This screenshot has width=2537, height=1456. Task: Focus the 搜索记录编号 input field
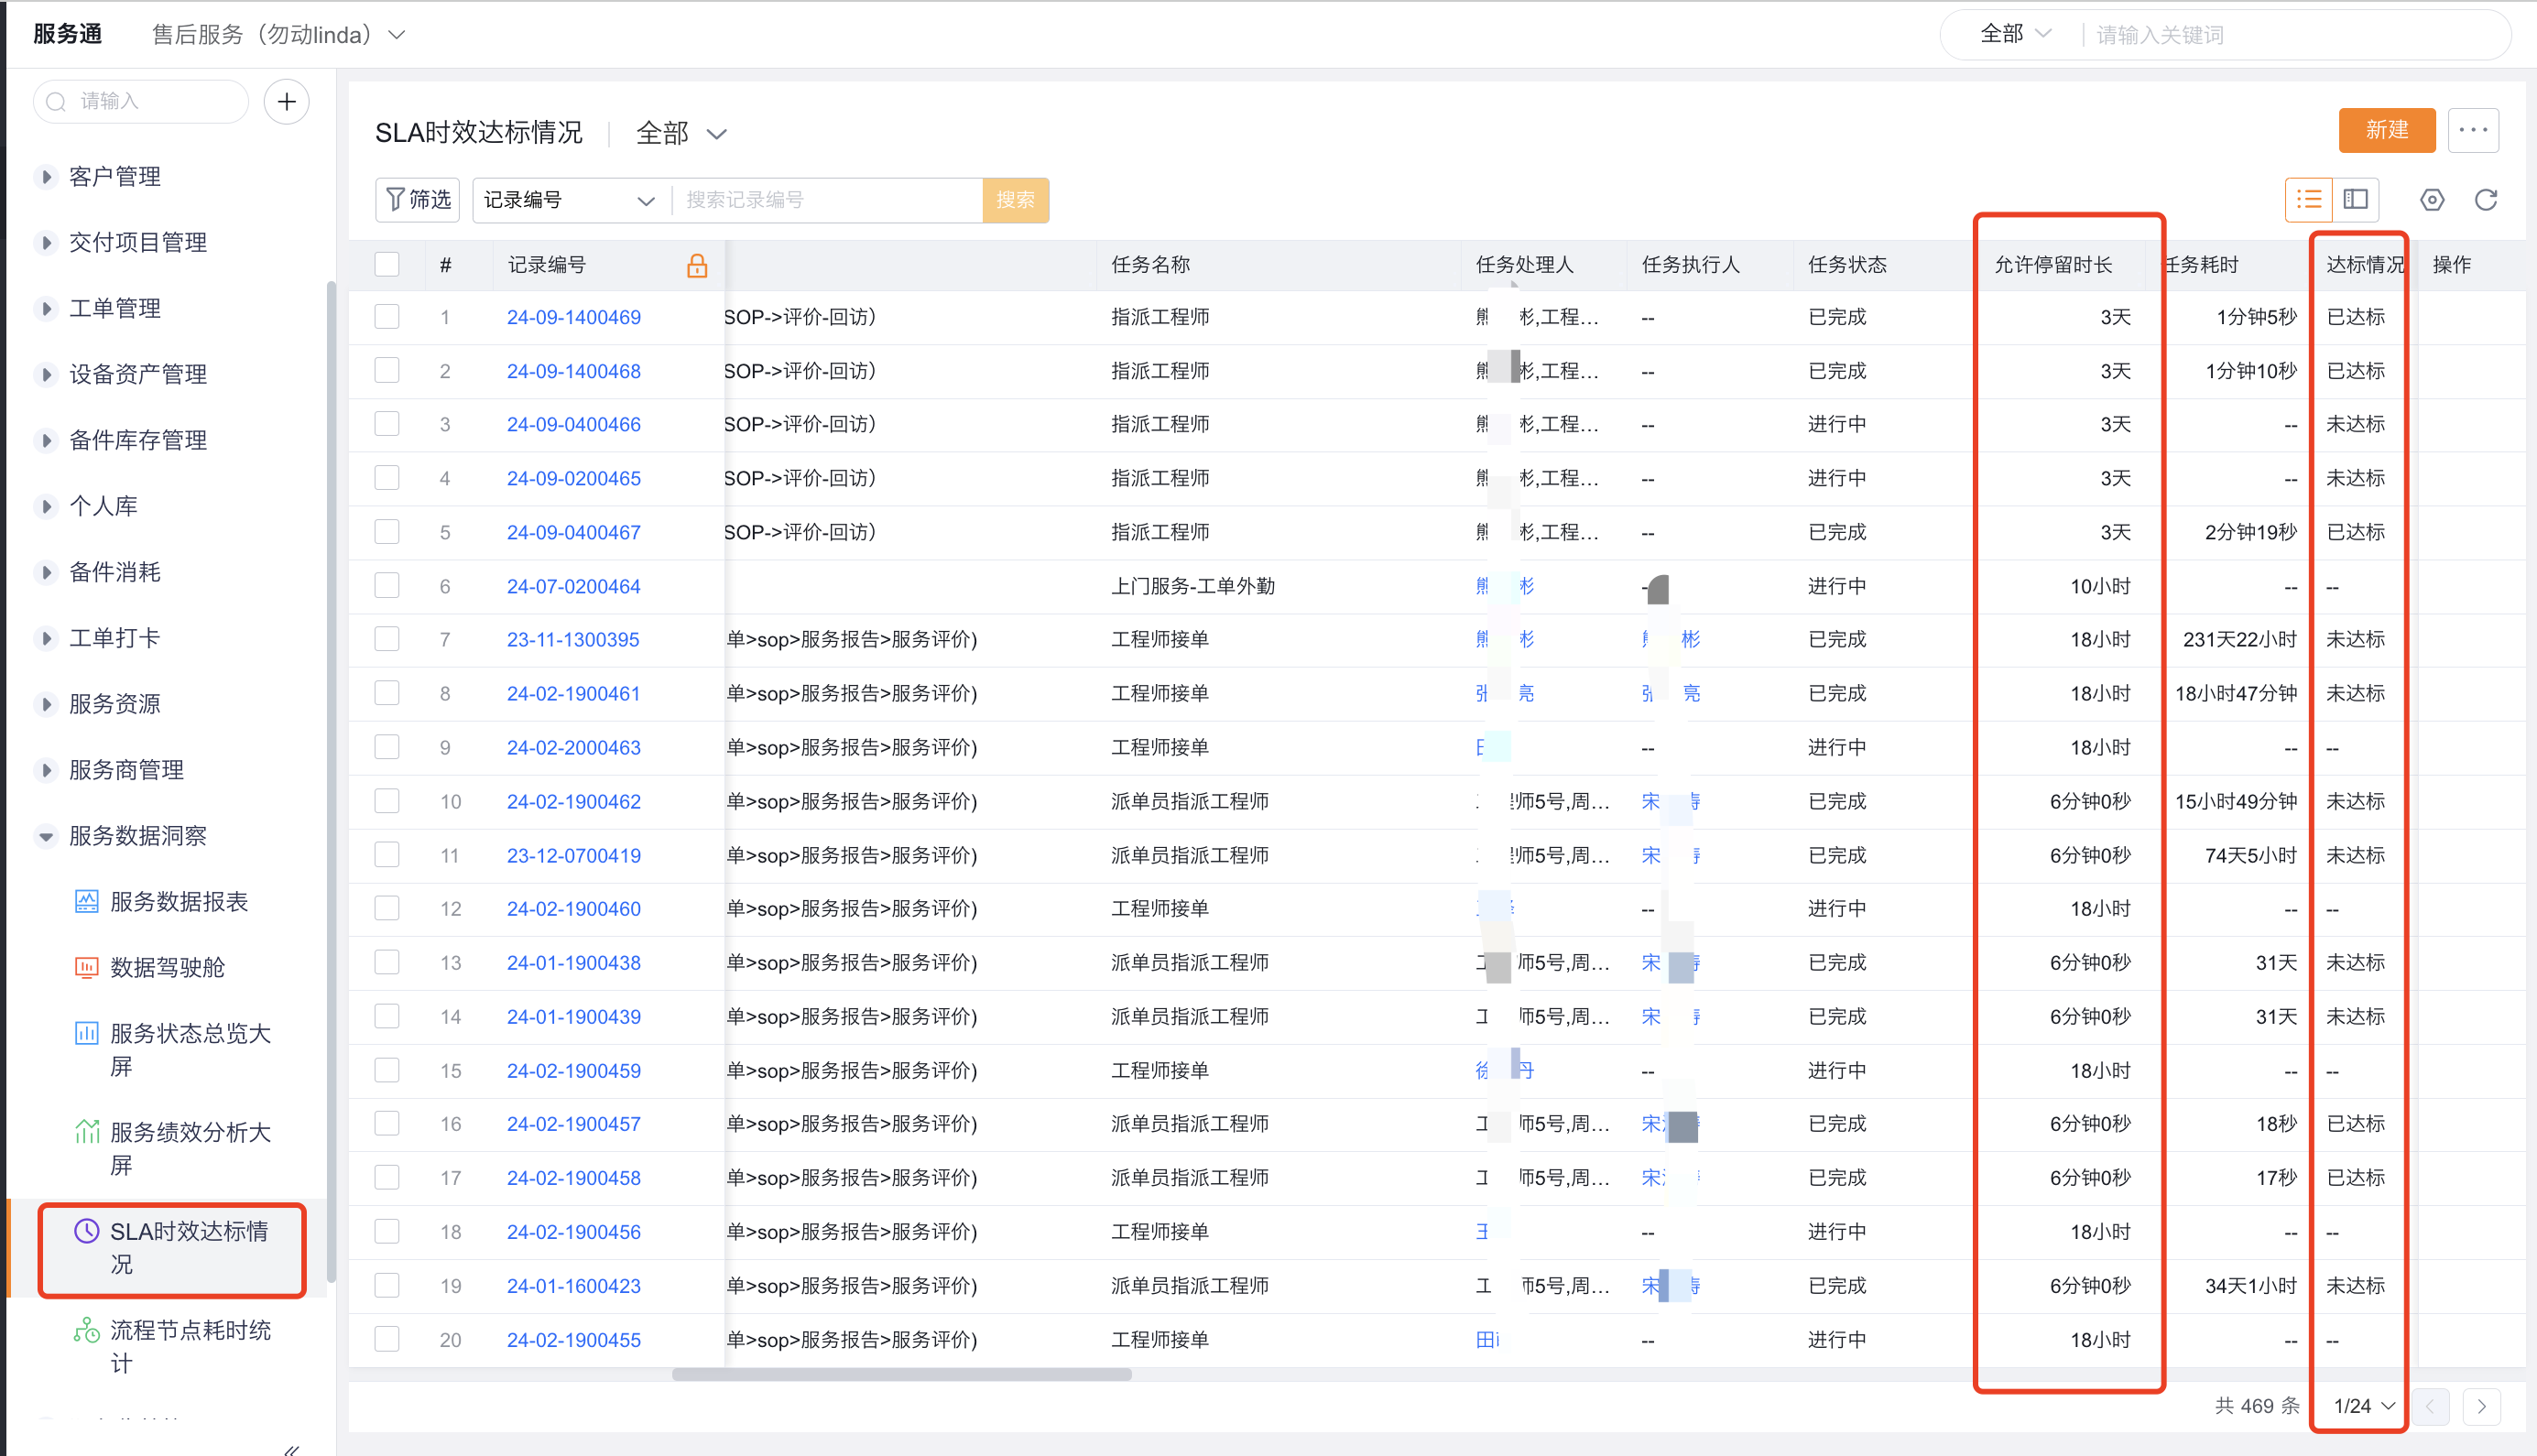829,200
